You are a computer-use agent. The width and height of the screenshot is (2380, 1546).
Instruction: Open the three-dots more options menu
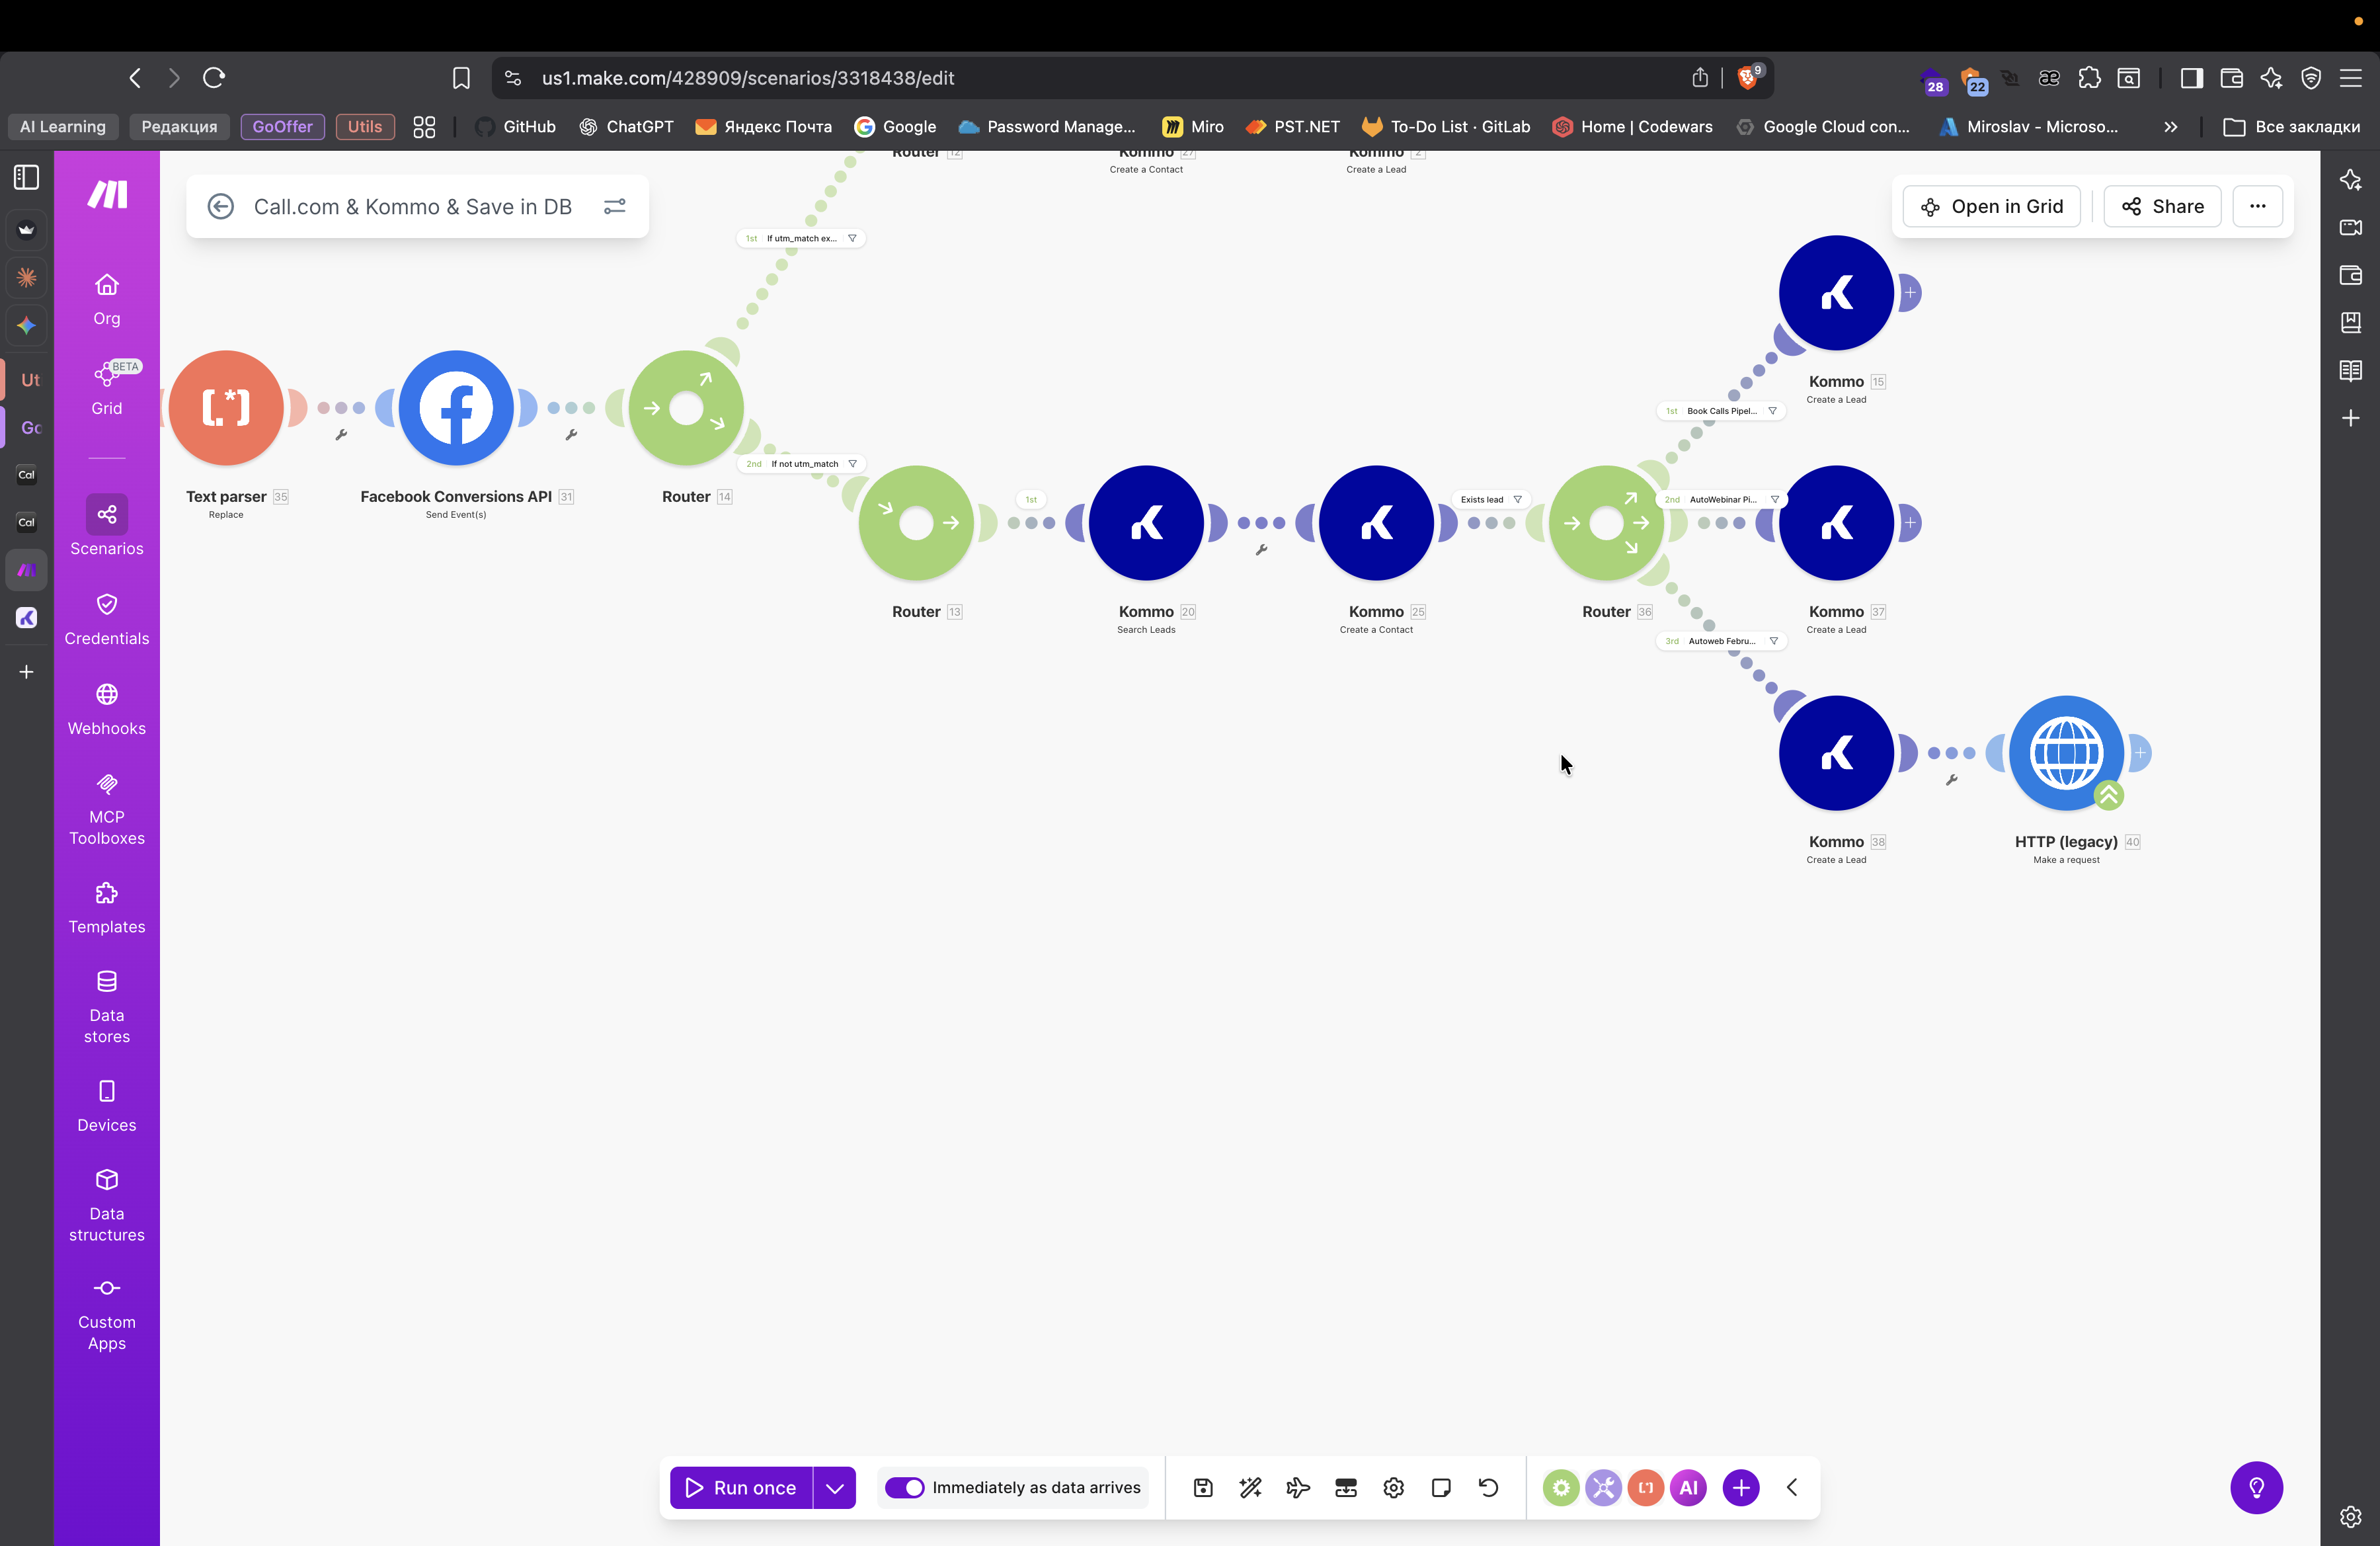2257,206
